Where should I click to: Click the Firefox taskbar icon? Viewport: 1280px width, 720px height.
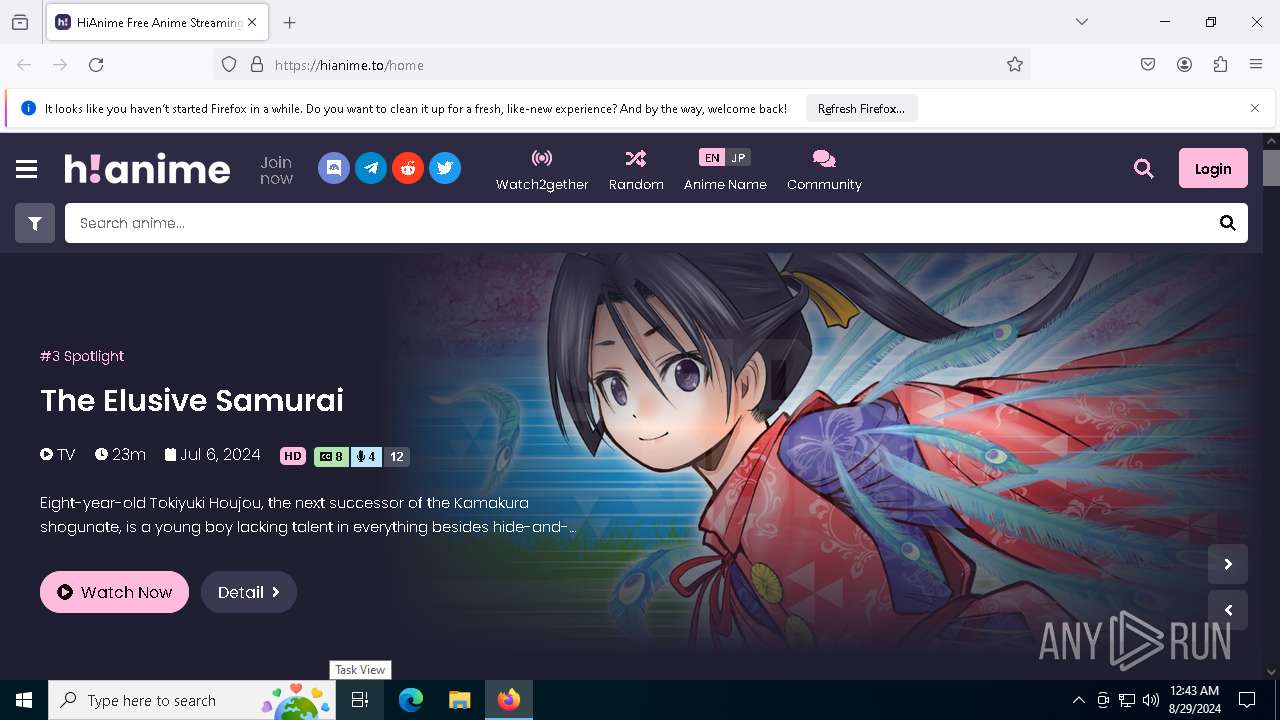pyautogui.click(x=509, y=700)
